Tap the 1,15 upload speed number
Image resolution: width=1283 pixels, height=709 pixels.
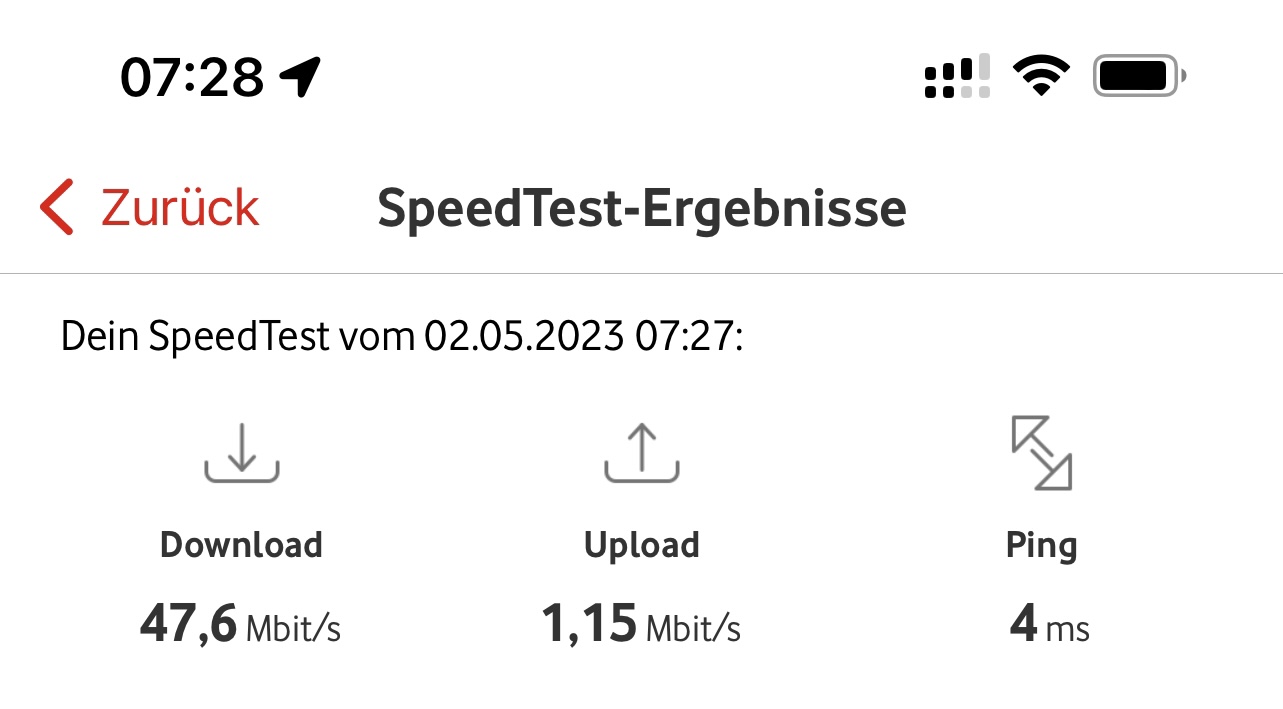(x=589, y=624)
